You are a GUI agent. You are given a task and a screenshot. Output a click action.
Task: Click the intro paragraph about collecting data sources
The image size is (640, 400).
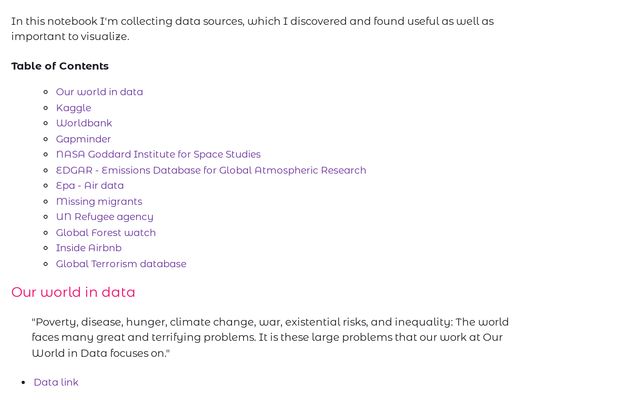coord(252,28)
